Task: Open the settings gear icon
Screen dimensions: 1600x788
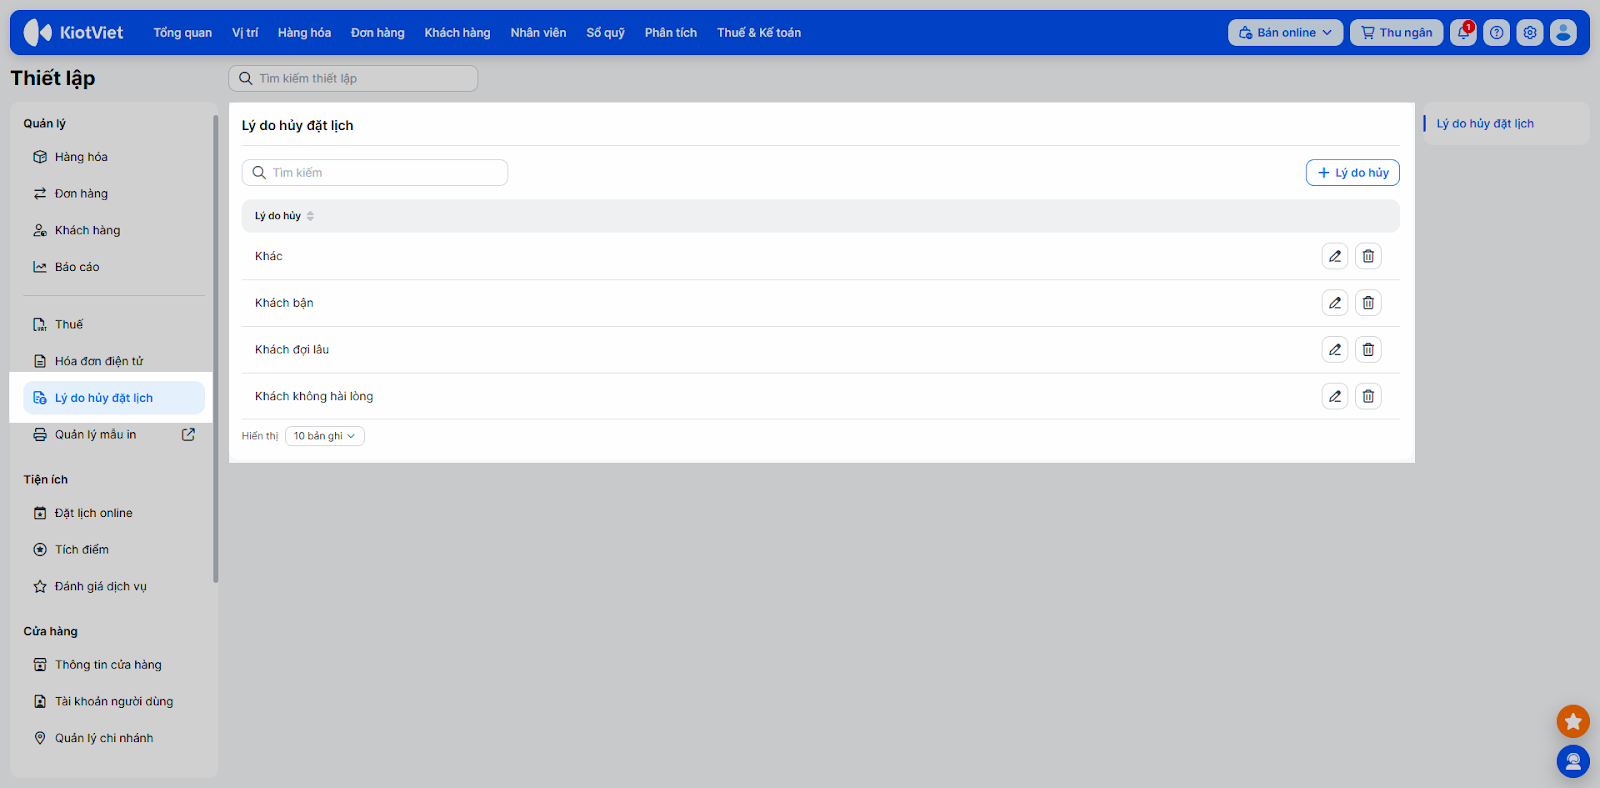Action: pos(1530,33)
